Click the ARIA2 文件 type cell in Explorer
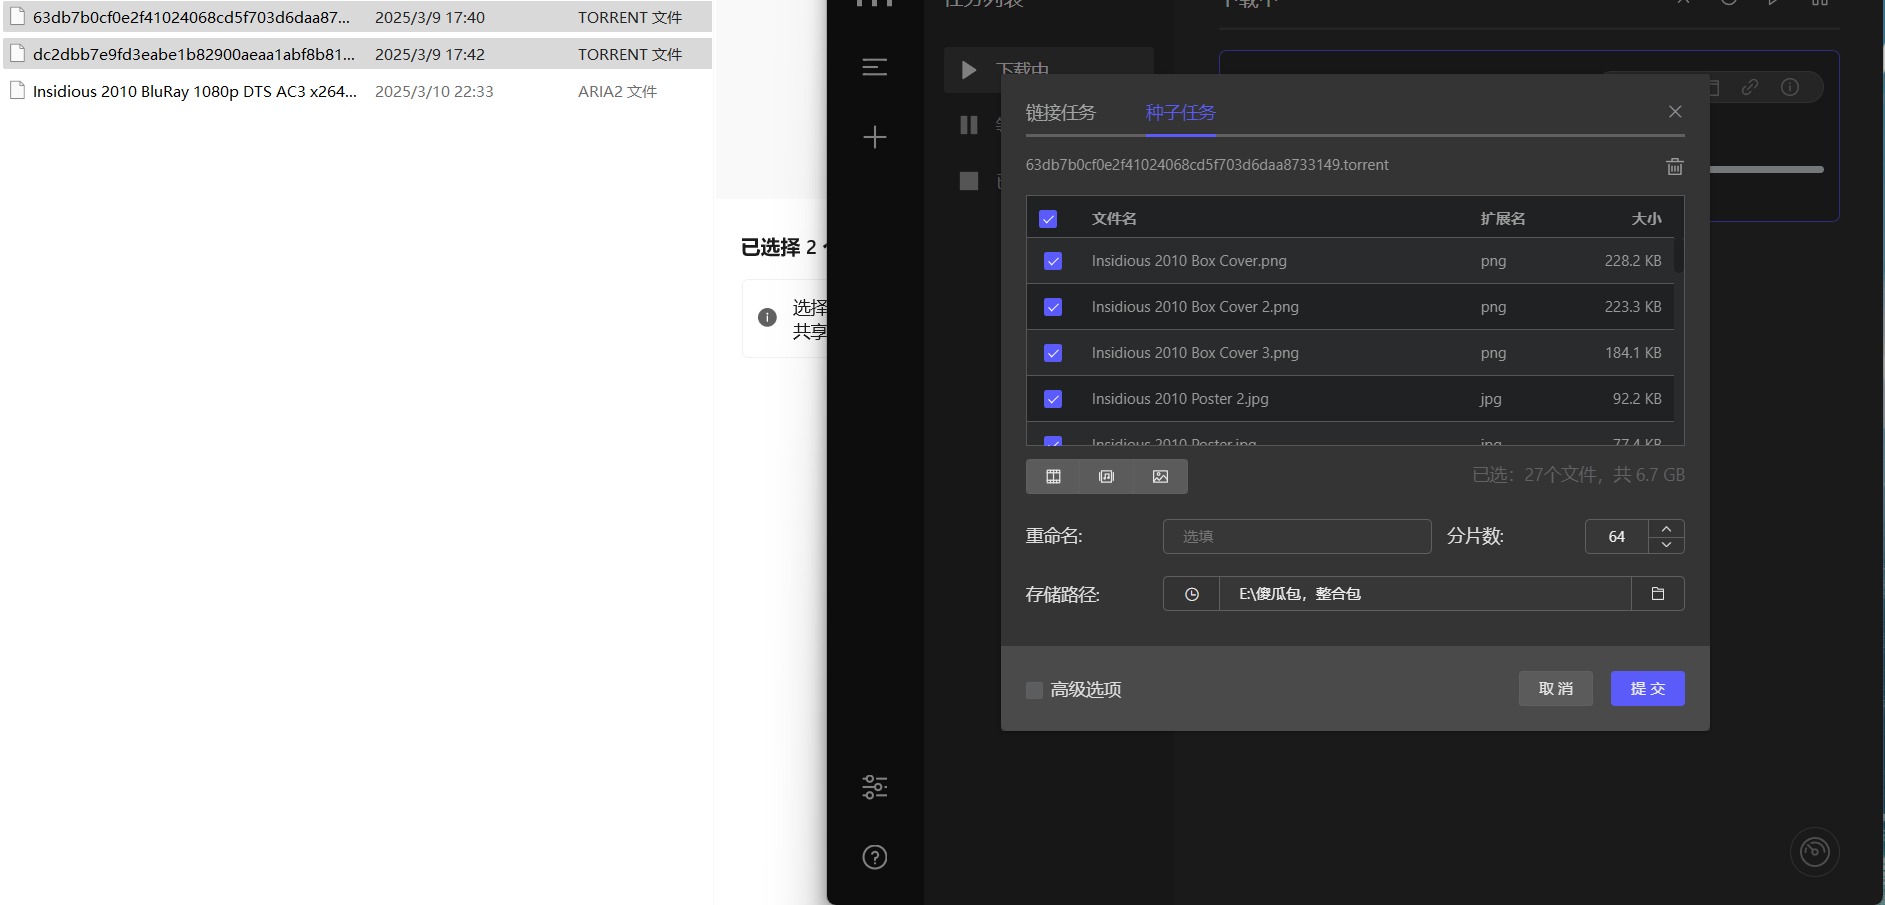The height and width of the screenshot is (905, 1885). (617, 91)
